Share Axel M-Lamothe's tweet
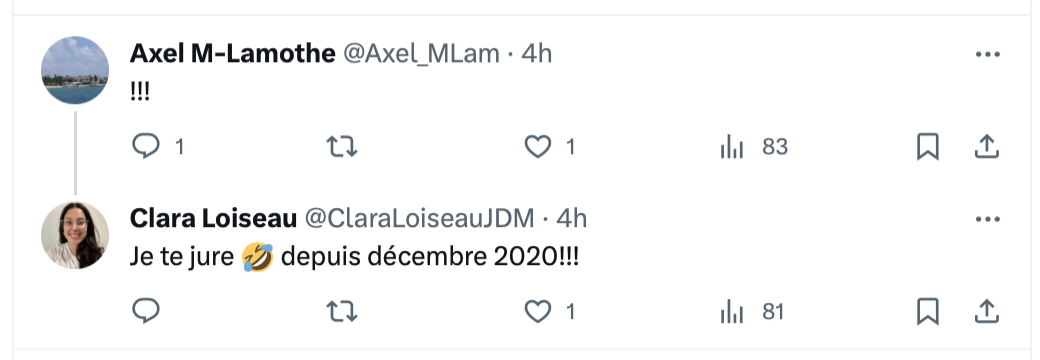 [986, 147]
